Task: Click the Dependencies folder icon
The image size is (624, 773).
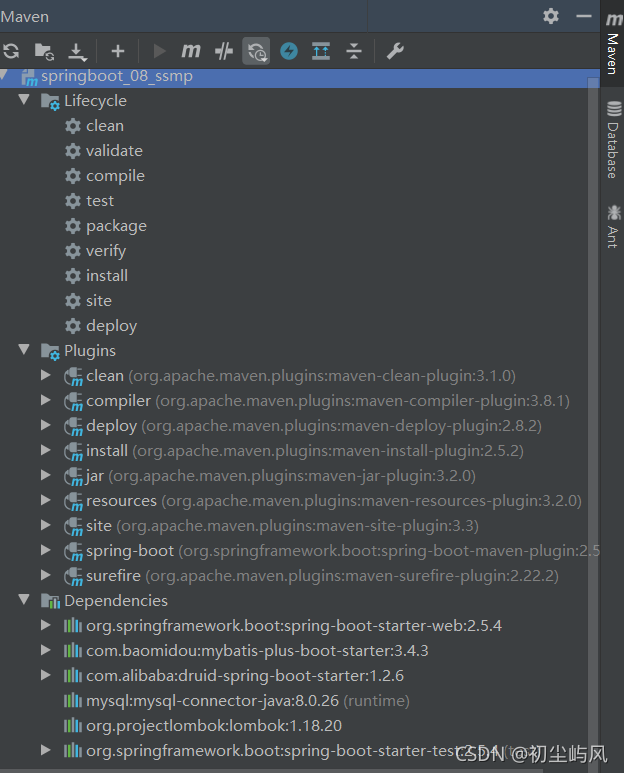Action: pyautogui.click(x=50, y=601)
